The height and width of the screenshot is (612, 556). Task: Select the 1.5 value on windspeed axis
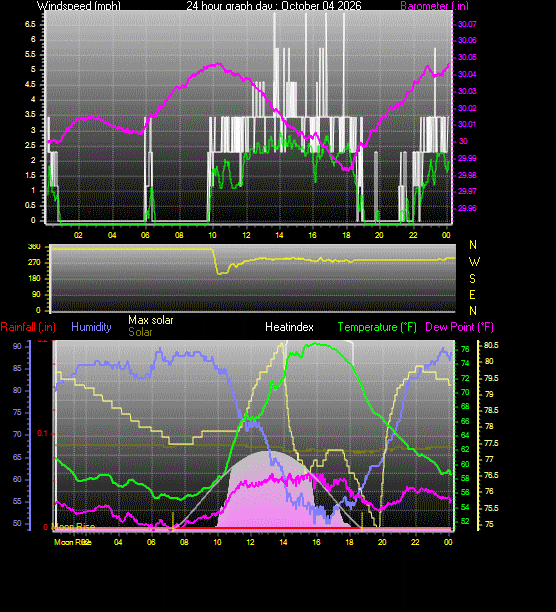pos(30,175)
